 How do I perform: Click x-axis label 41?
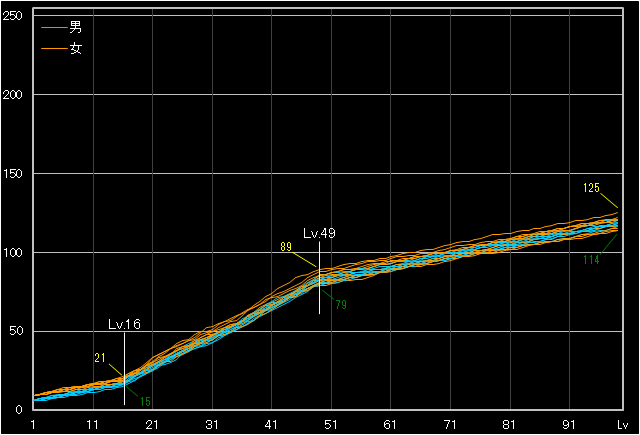(x=271, y=425)
